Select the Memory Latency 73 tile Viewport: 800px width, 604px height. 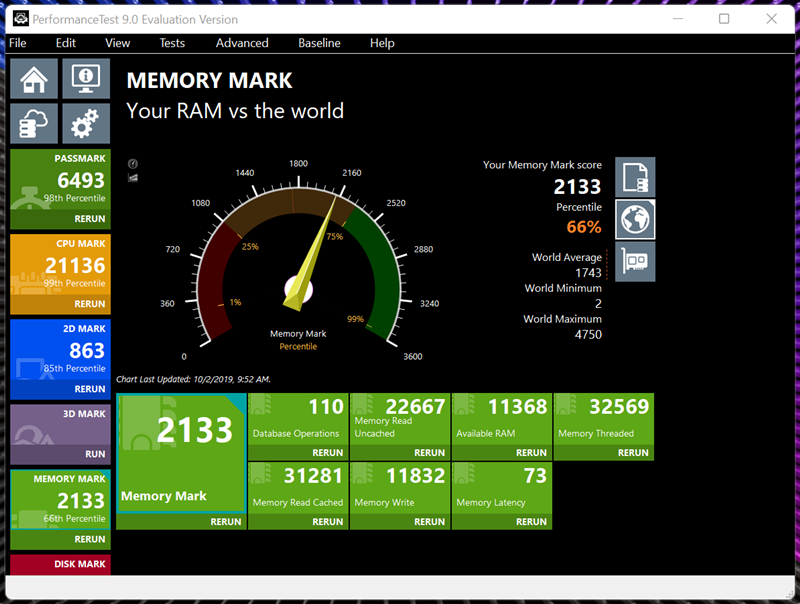click(x=502, y=488)
